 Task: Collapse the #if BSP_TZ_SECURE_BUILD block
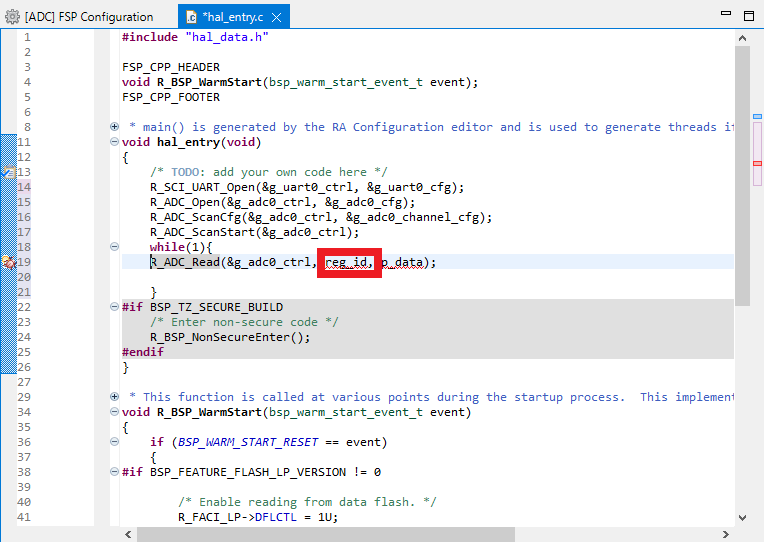(x=115, y=307)
